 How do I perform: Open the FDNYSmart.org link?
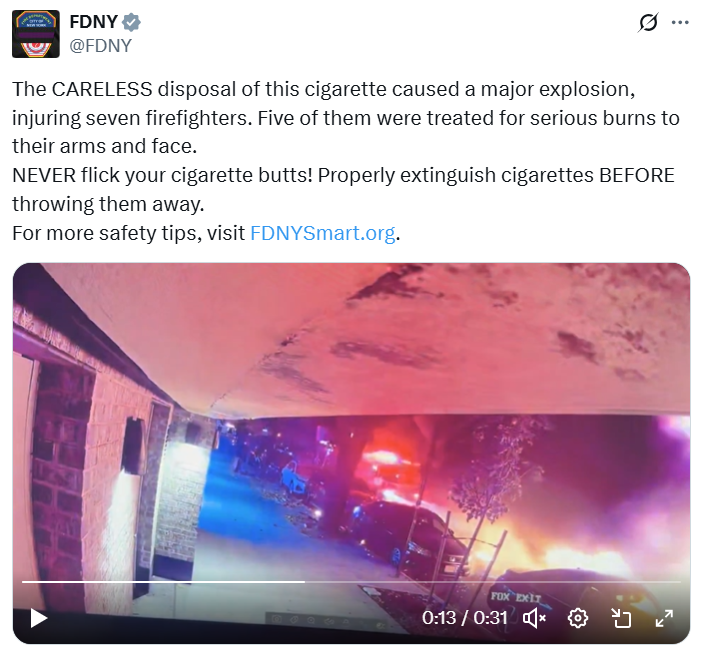[322, 233]
